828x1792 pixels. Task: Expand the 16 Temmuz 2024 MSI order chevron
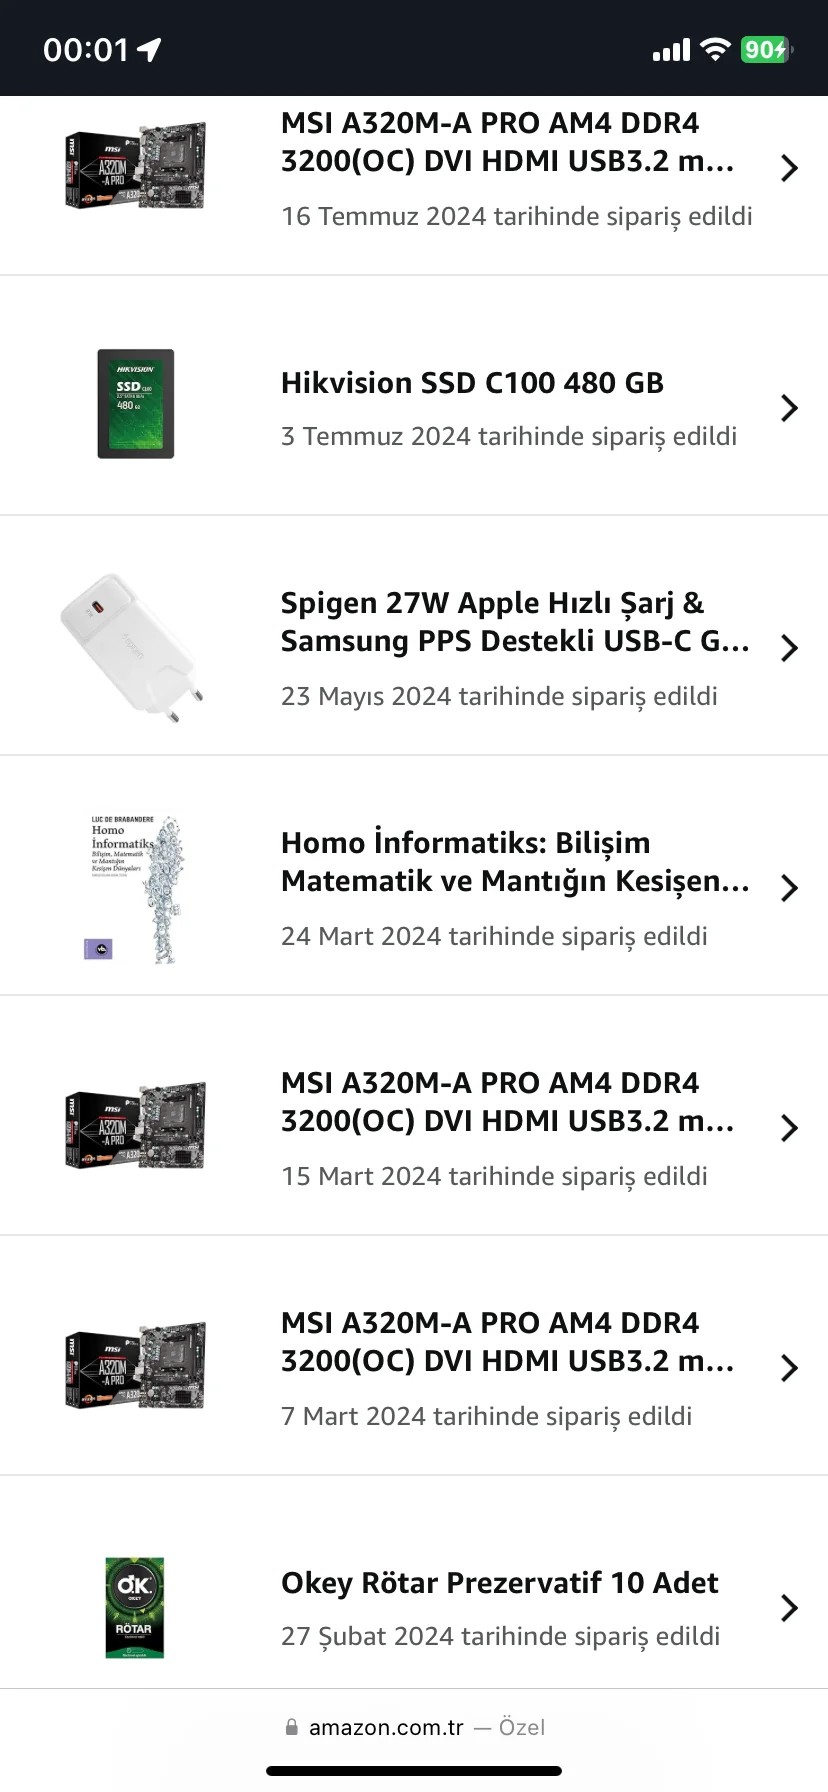coord(789,168)
